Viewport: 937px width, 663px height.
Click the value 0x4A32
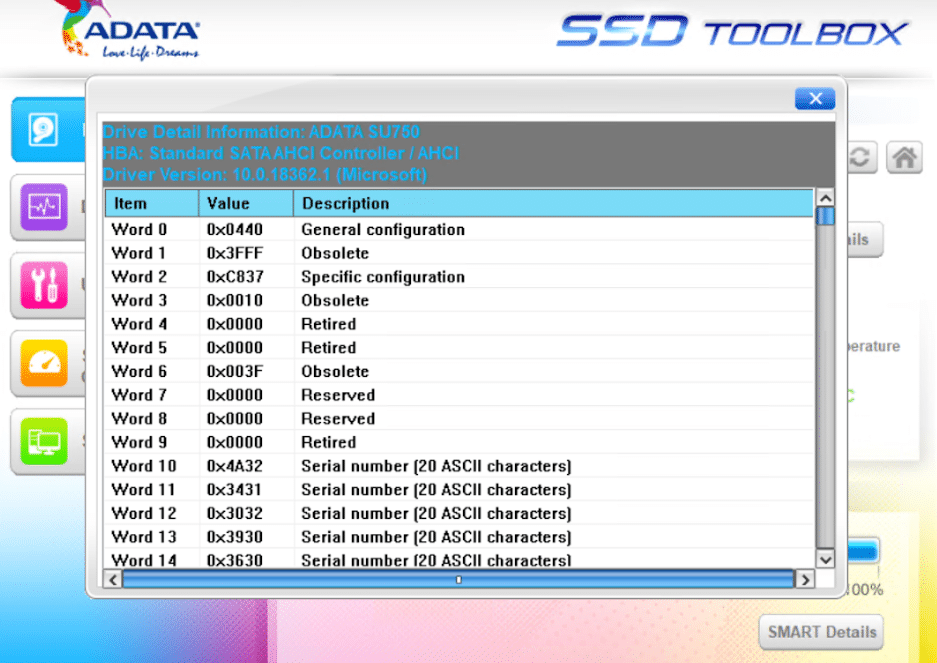pos(235,466)
